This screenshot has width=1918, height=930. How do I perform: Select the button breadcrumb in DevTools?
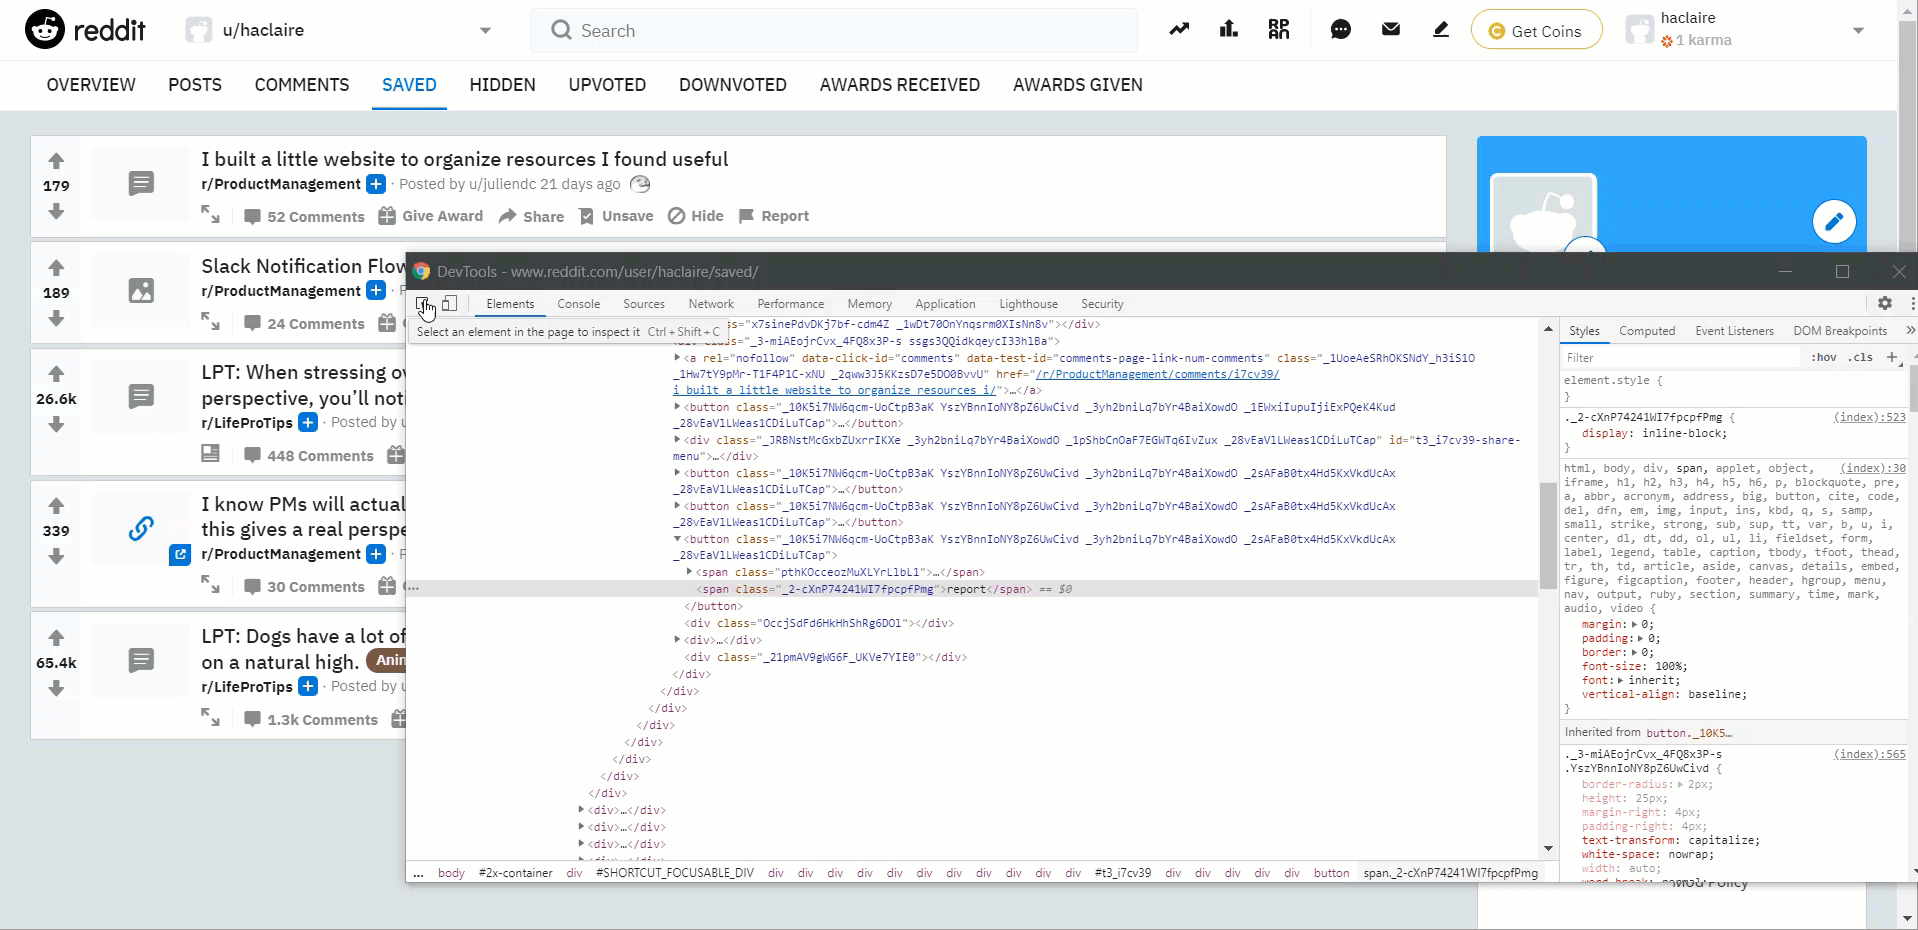(1331, 873)
